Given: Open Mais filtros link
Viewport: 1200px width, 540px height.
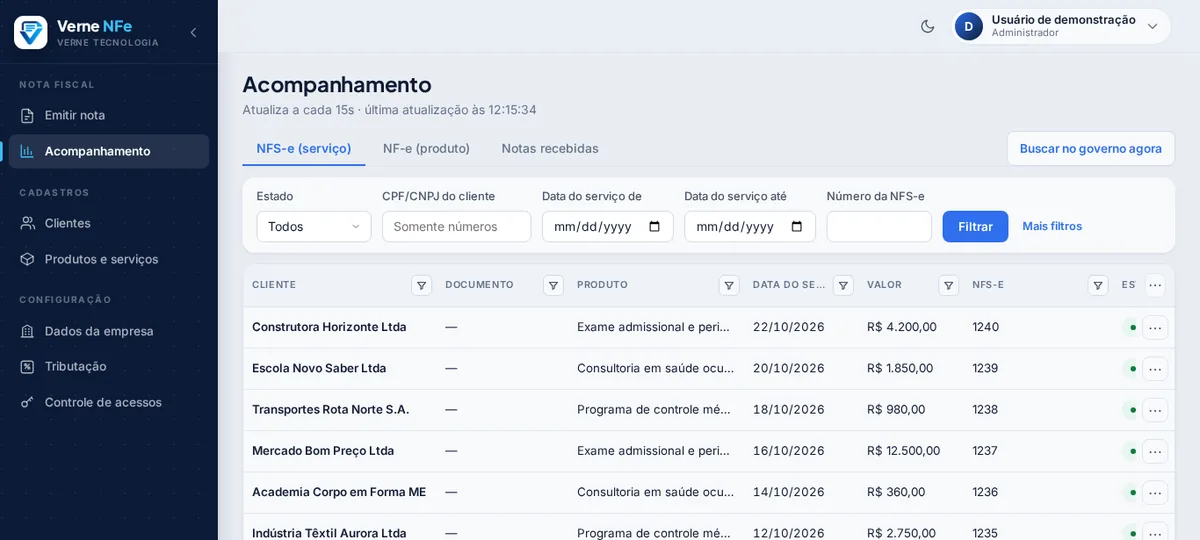Looking at the screenshot, I should [x=1052, y=226].
